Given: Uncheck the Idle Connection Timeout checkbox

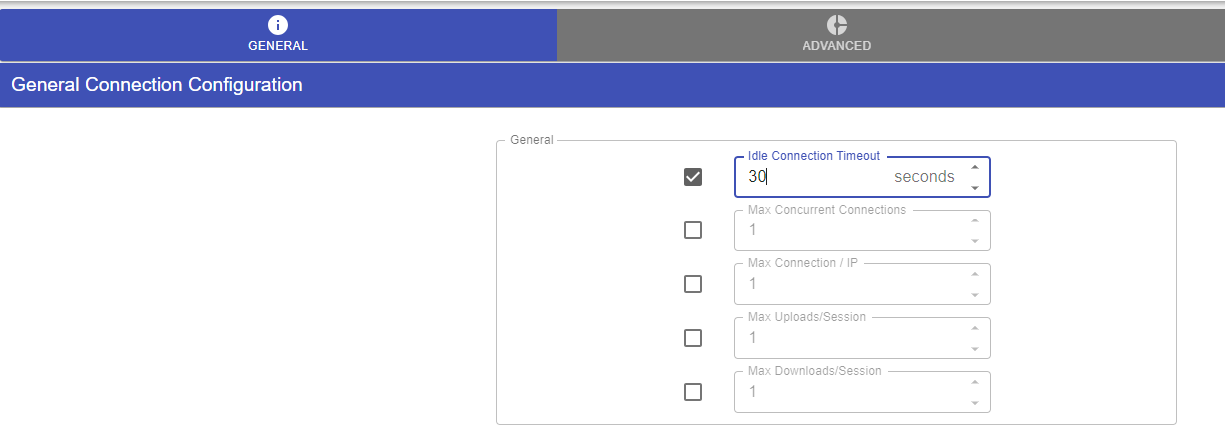Looking at the screenshot, I should point(693,177).
